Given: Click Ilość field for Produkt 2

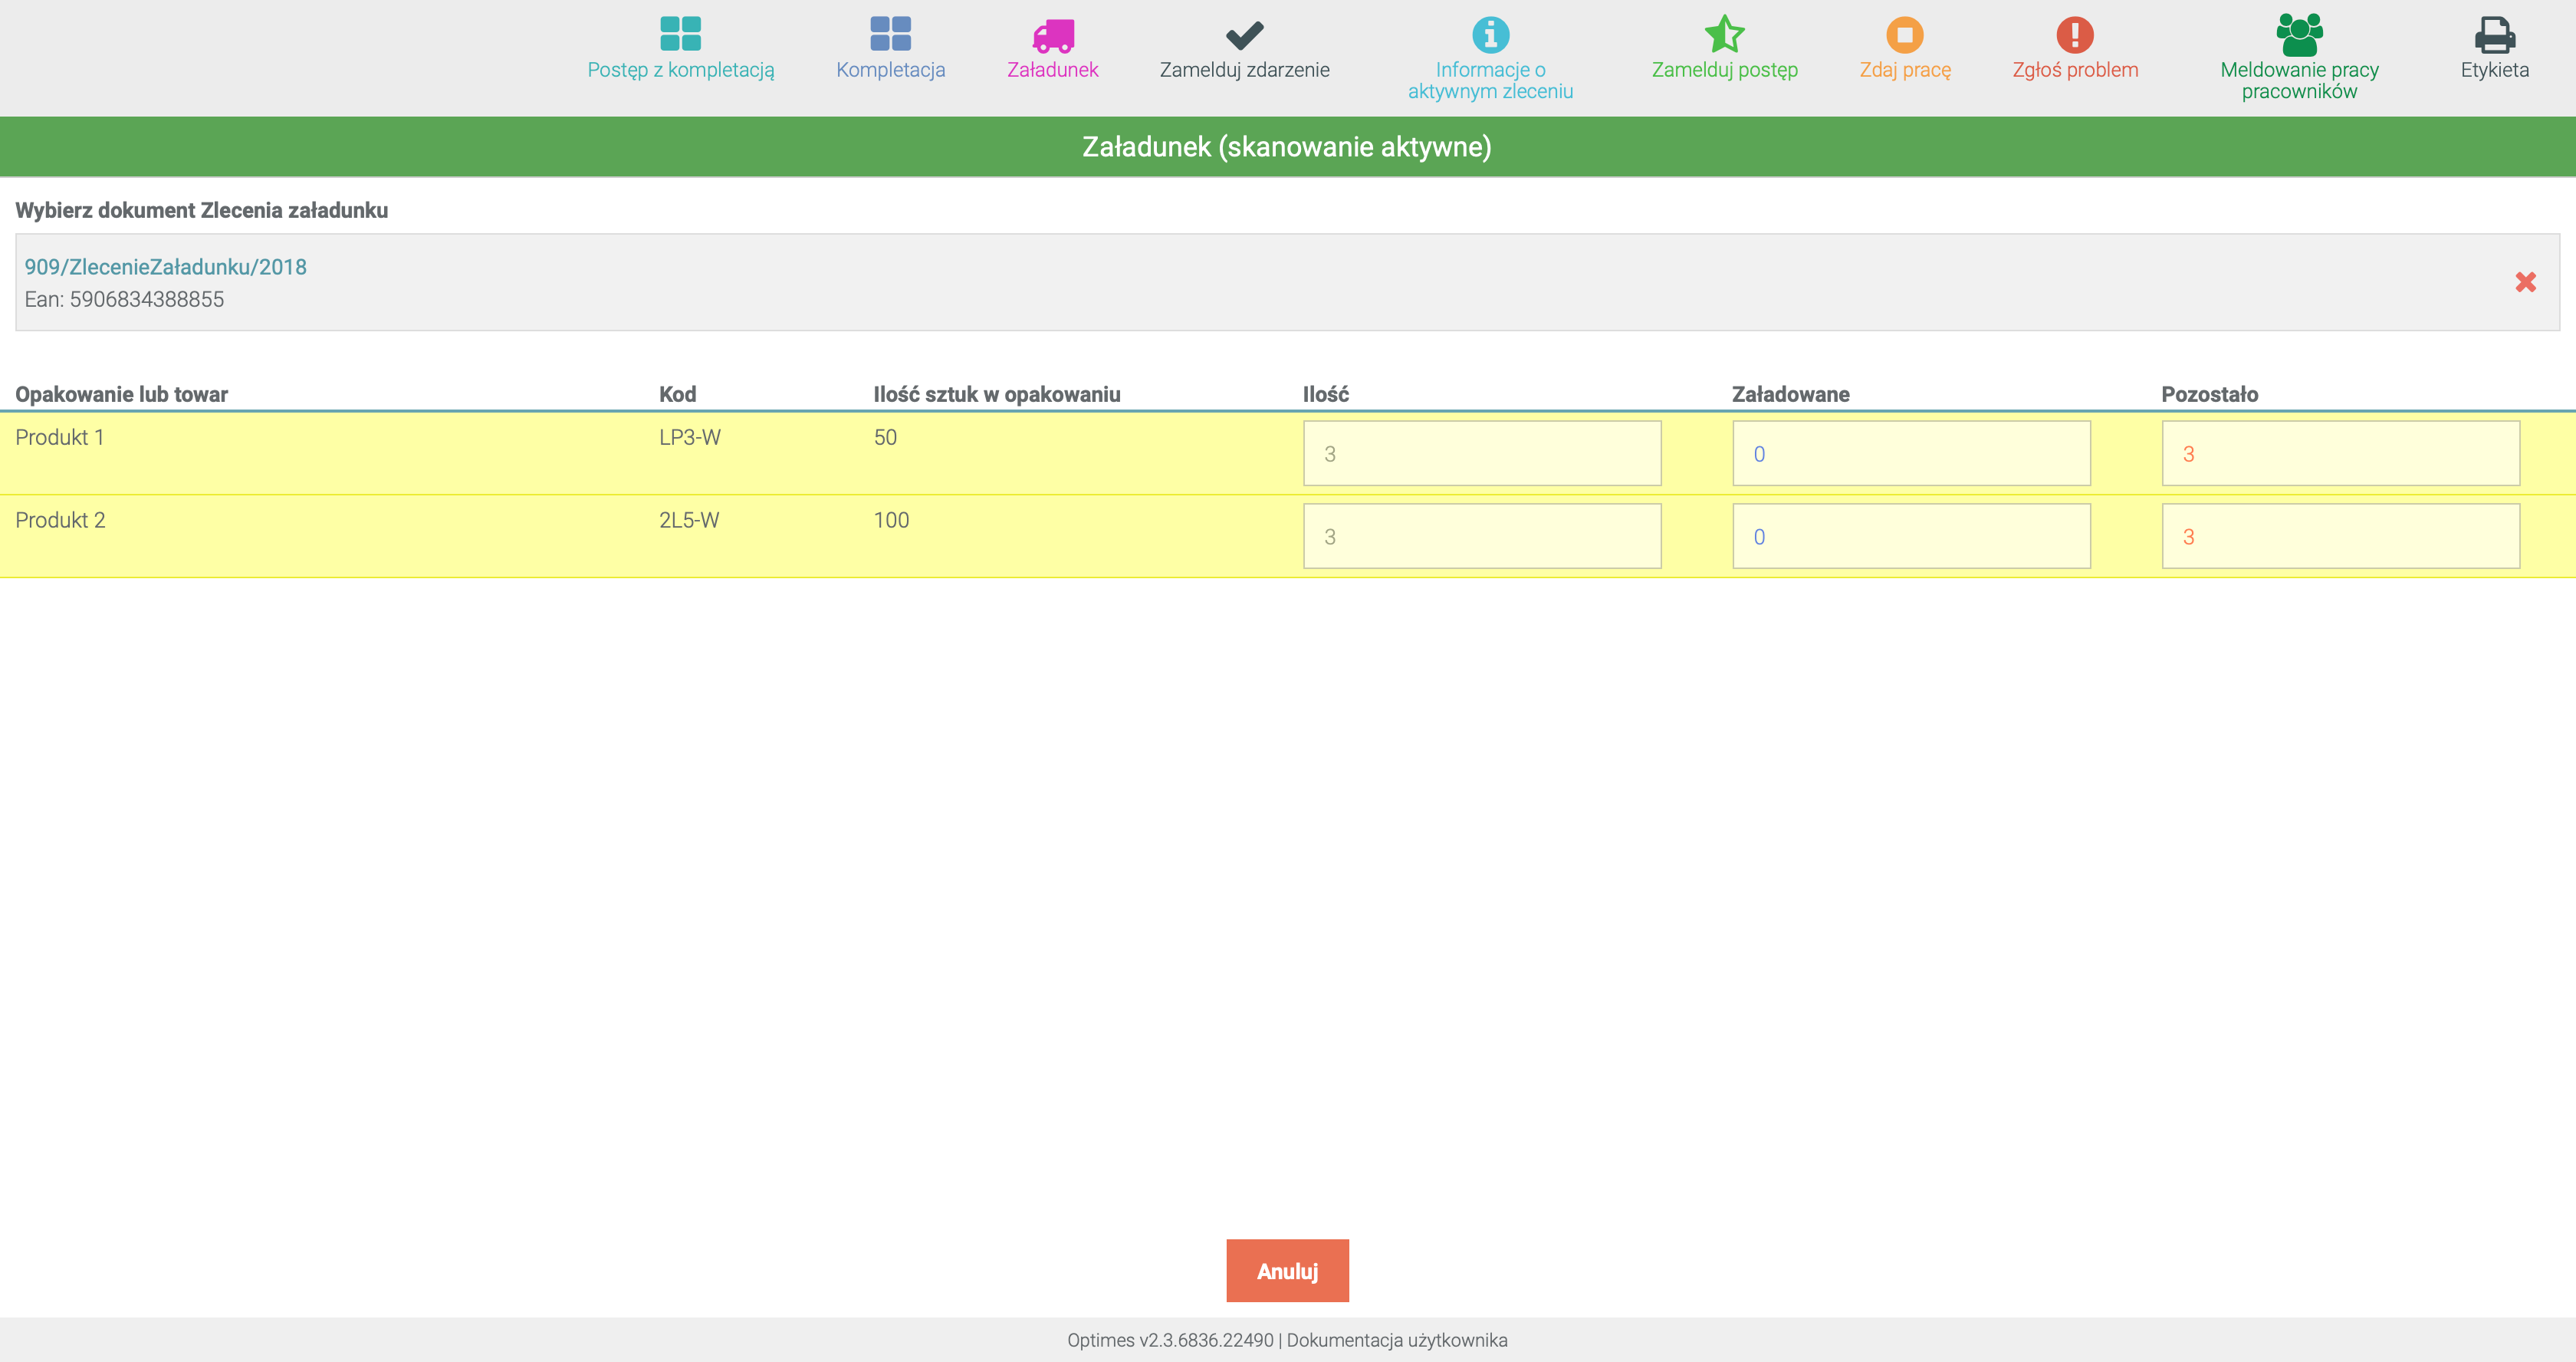Looking at the screenshot, I should pyautogui.click(x=1482, y=536).
